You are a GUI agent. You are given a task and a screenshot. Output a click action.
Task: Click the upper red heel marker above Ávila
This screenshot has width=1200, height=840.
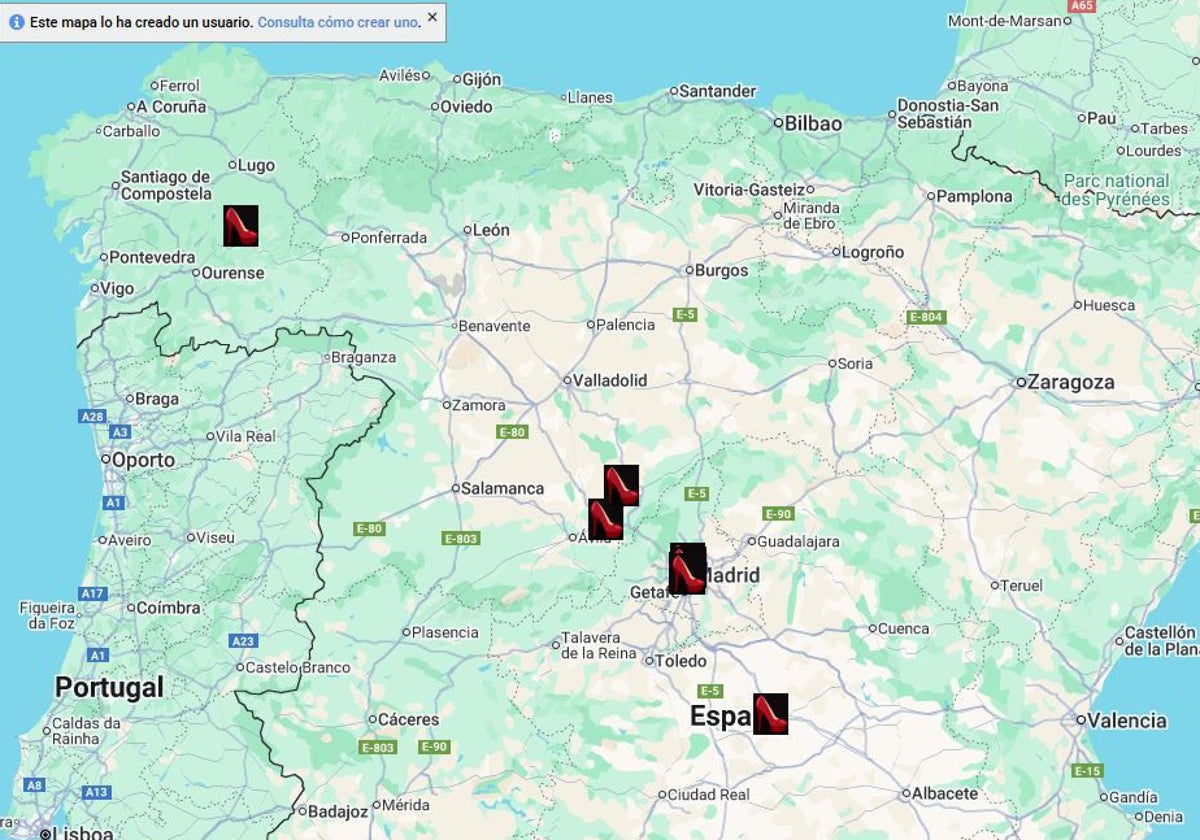pos(621,485)
